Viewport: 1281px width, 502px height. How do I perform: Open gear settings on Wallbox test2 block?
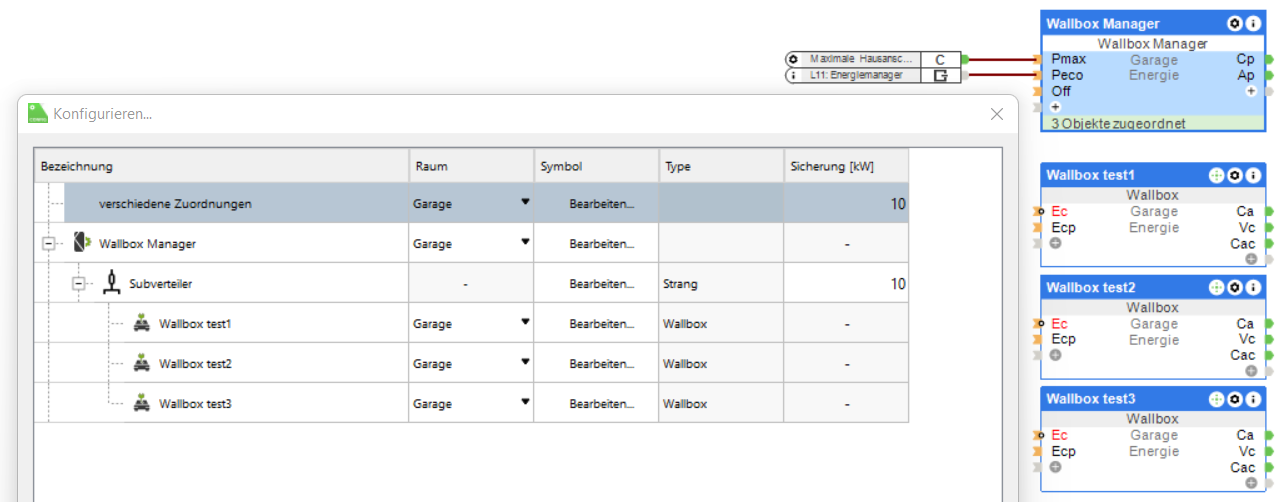tap(1235, 287)
